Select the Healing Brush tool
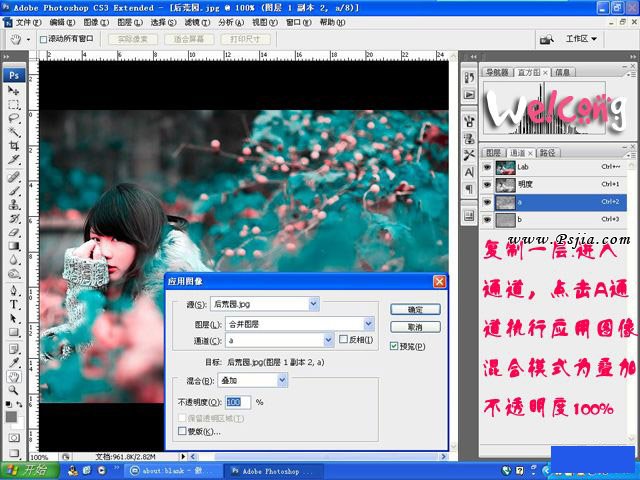 (13, 177)
